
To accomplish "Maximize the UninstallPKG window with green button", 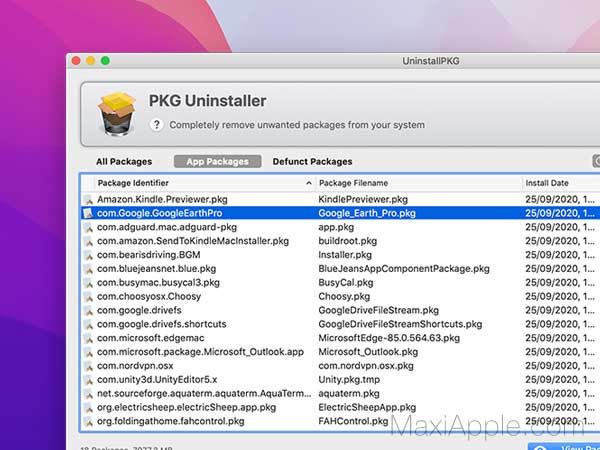I will coord(105,60).
